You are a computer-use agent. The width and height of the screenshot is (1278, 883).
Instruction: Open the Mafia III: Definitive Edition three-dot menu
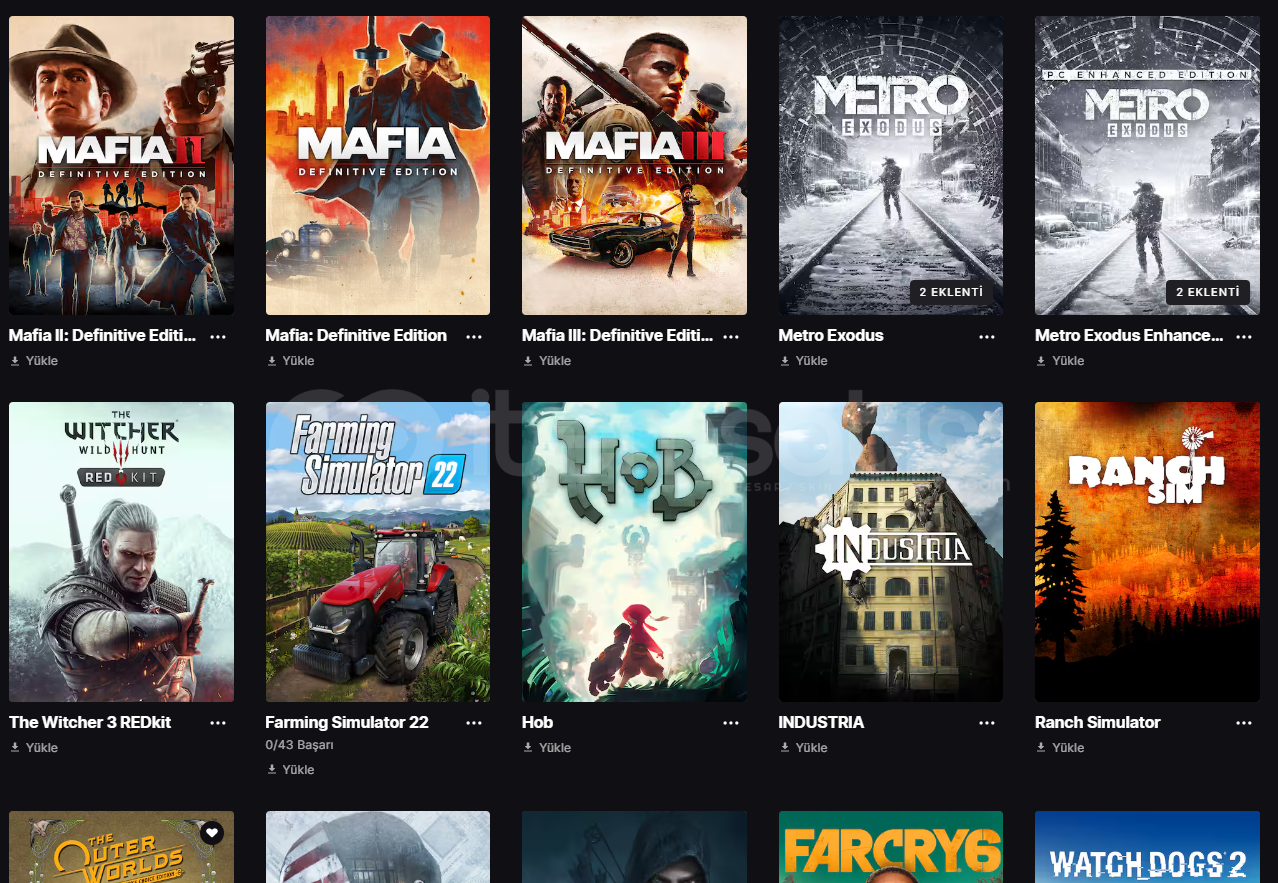[731, 337]
